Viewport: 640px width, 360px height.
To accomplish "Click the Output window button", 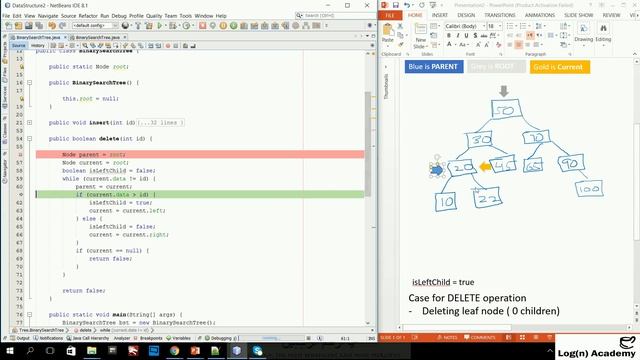I will (x=20, y=338).
